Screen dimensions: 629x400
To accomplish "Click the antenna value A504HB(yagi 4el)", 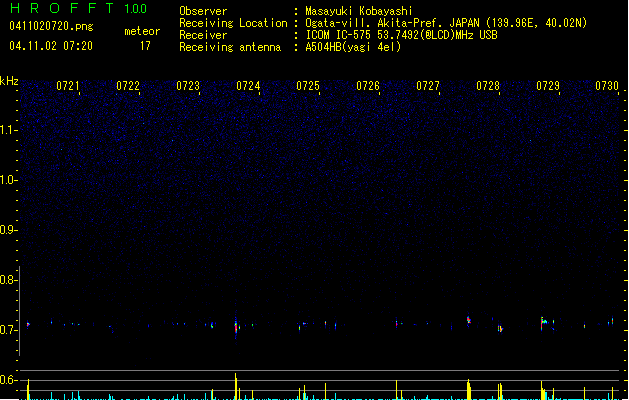I will coord(353,47).
